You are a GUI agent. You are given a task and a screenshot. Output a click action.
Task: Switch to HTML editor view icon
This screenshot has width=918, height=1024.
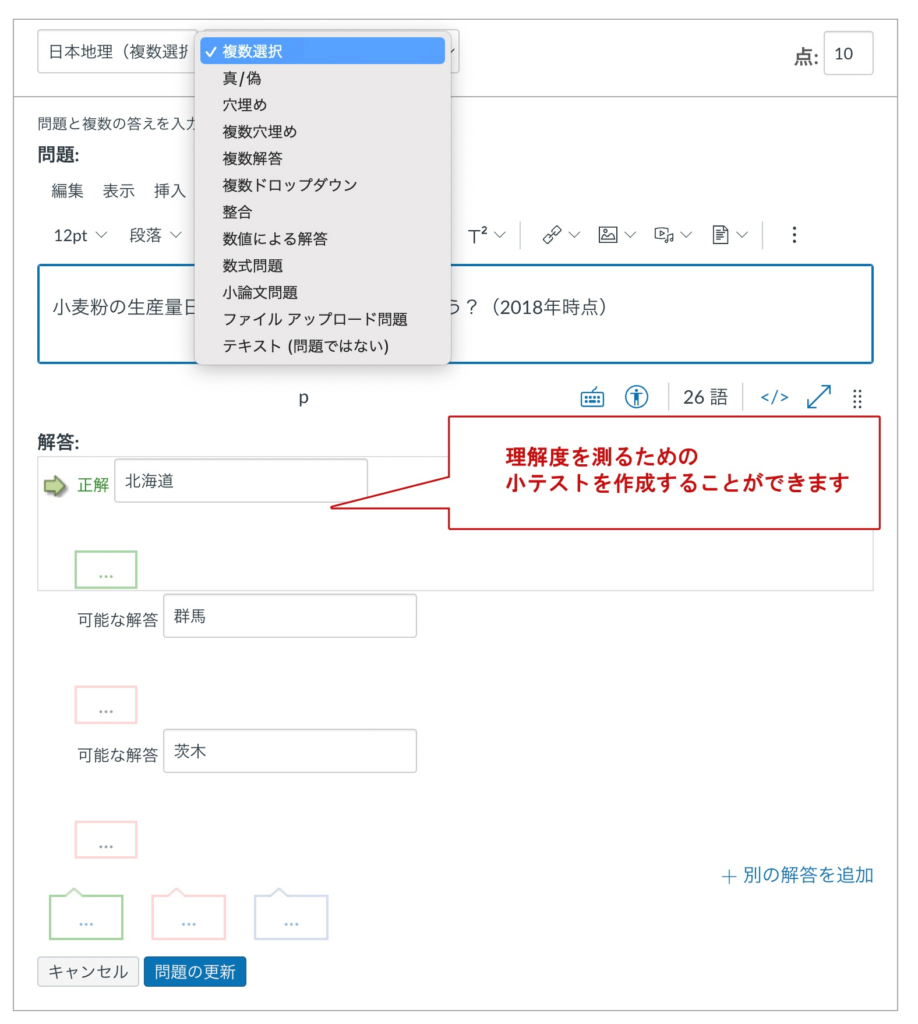(x=774, y=397)
